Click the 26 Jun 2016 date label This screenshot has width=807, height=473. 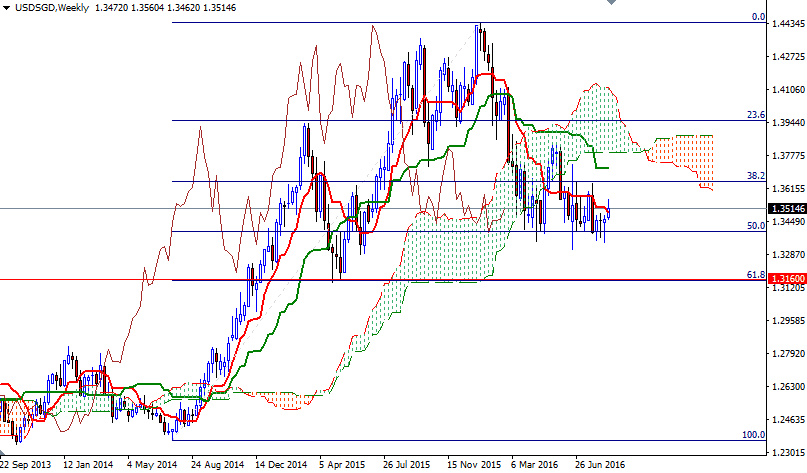(x=600, y=465)
